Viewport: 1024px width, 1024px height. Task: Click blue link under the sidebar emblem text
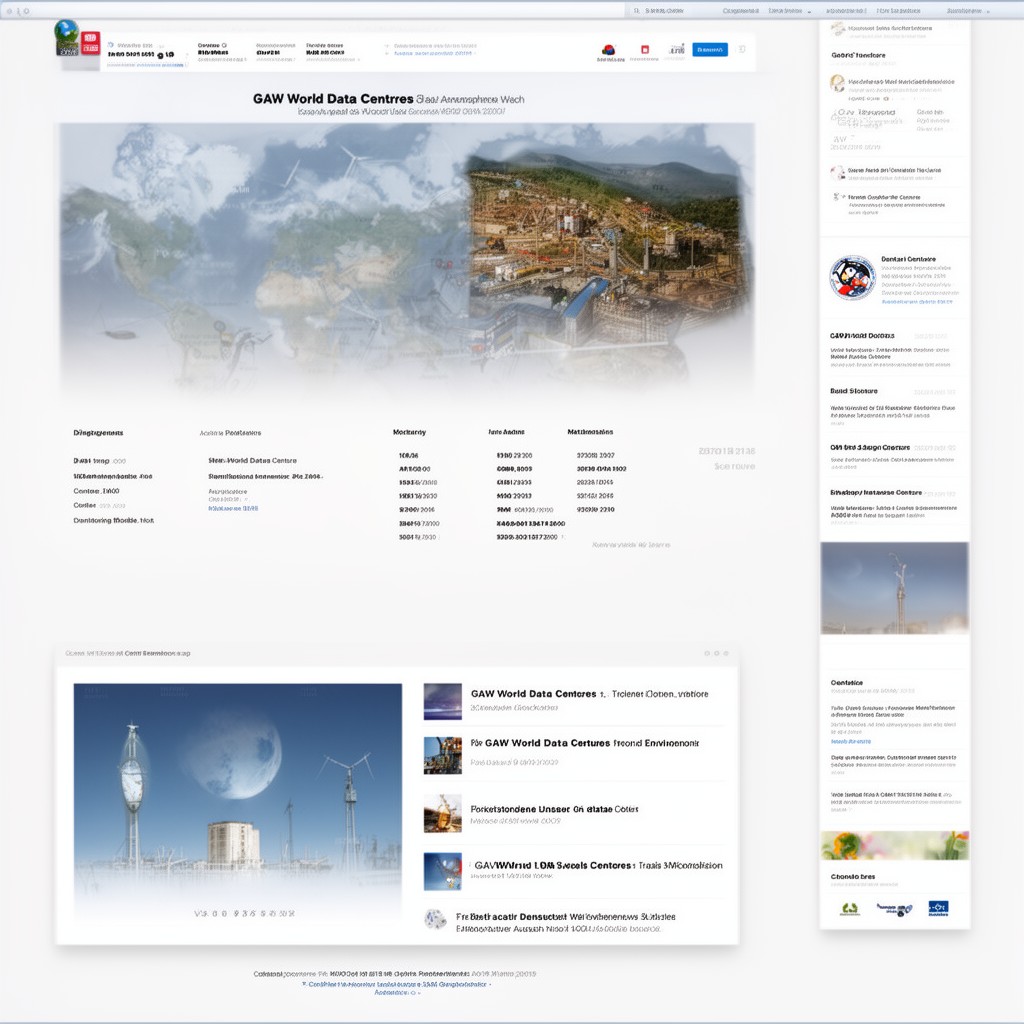click(917, 302)
